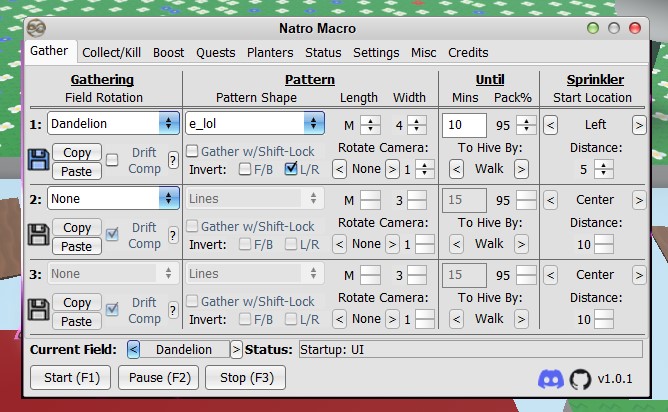Image resolution: width=668 pixels, height=412 pixels.
Task: Click Pause (F2) button
Action: click(158, 378)
